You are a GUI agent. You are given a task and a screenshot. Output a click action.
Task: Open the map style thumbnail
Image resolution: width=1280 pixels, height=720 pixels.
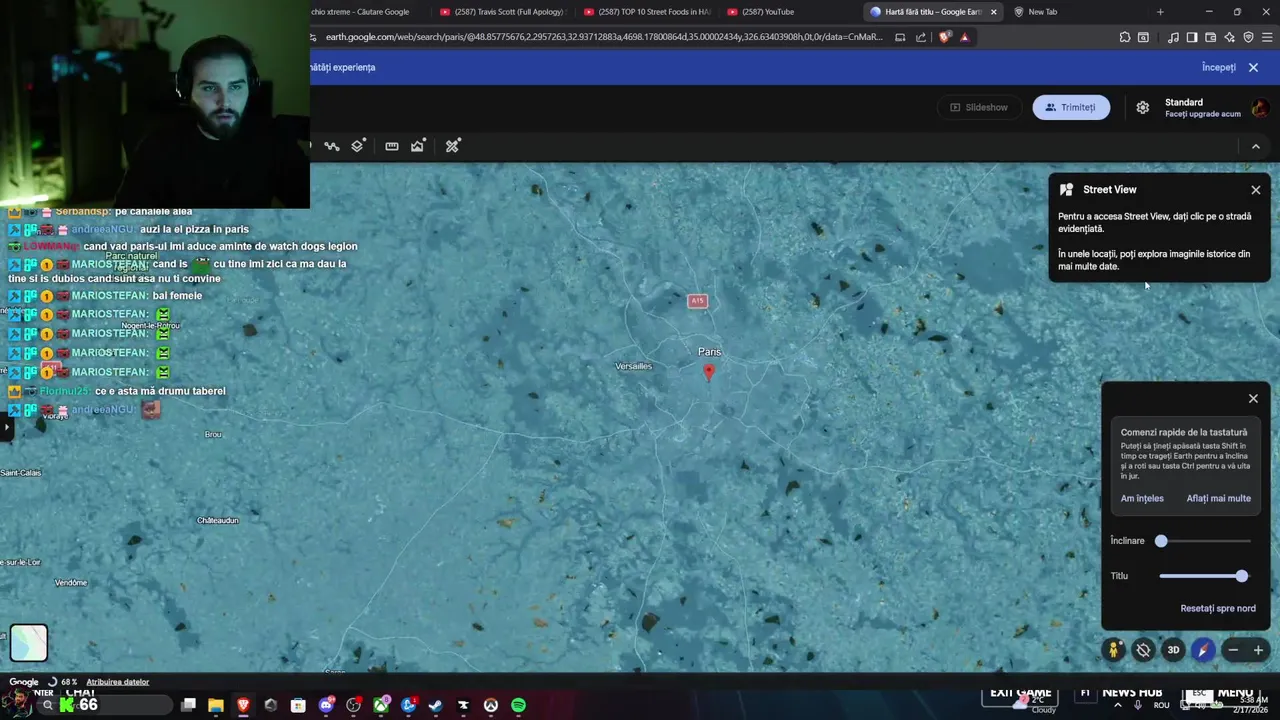[x=29, y=643]
